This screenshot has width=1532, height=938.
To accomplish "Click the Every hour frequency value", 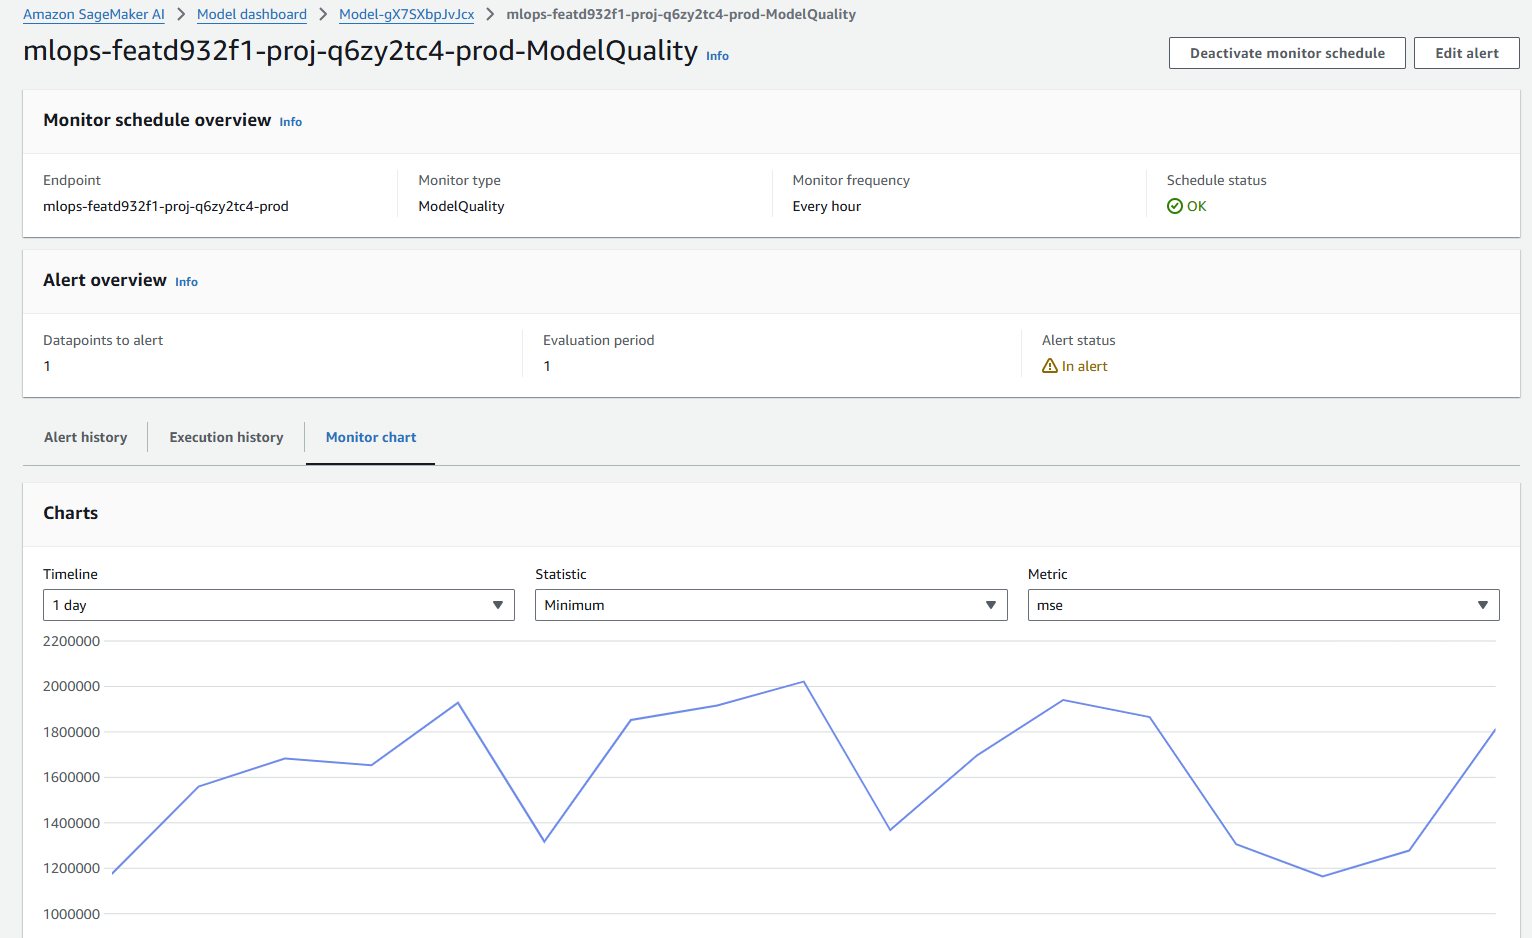I will (827, 206).
